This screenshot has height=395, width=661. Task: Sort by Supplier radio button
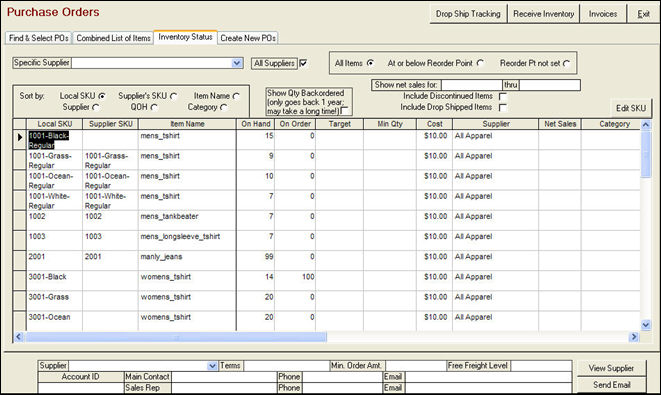coord(96,107)
